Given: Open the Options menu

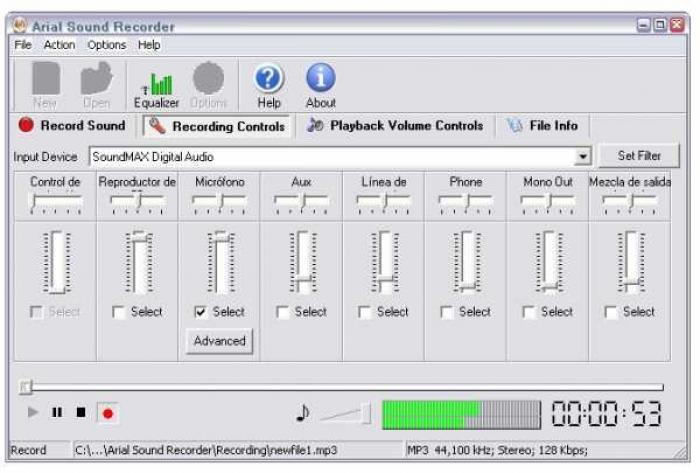Looking at the screenshot, I should point(107,45).
